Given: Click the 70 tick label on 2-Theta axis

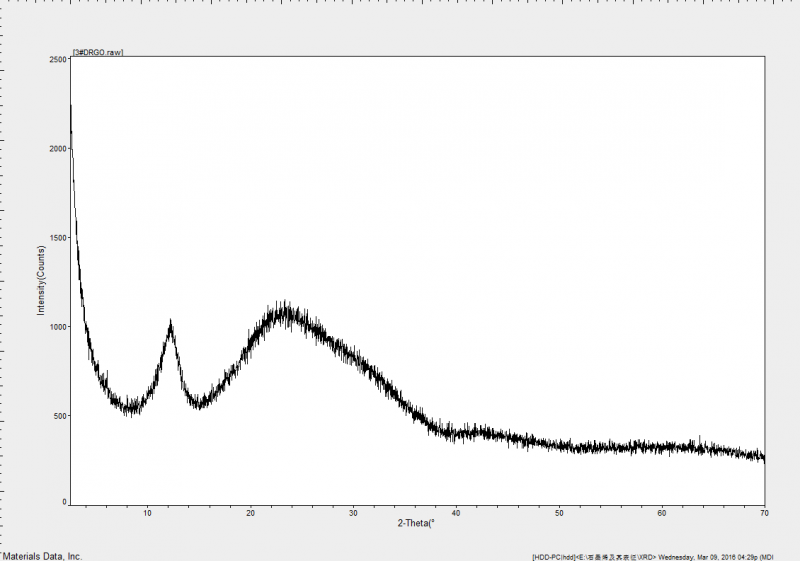Looking at the screenshot, I should [764, 513].
